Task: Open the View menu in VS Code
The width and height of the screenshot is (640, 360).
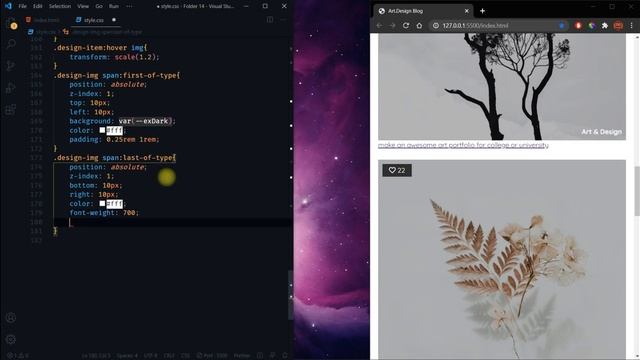Action: point(83,6)
